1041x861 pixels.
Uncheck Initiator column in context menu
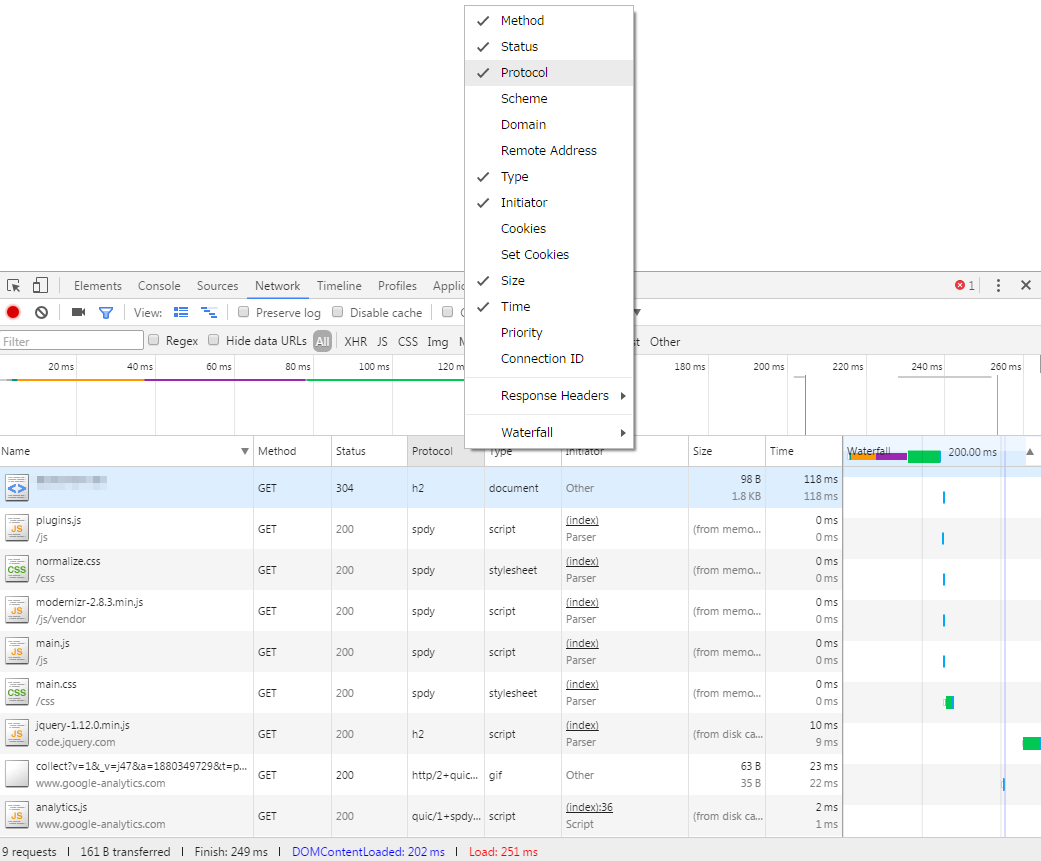click(x=549, y=202)
